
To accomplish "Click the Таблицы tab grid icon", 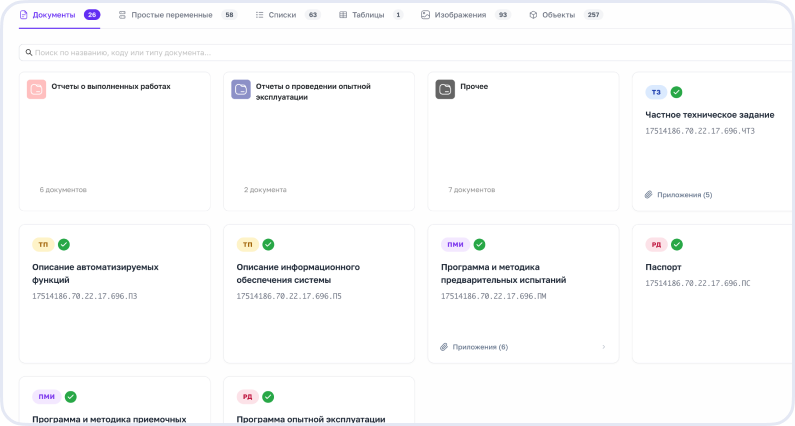I will tap(343, 15).
